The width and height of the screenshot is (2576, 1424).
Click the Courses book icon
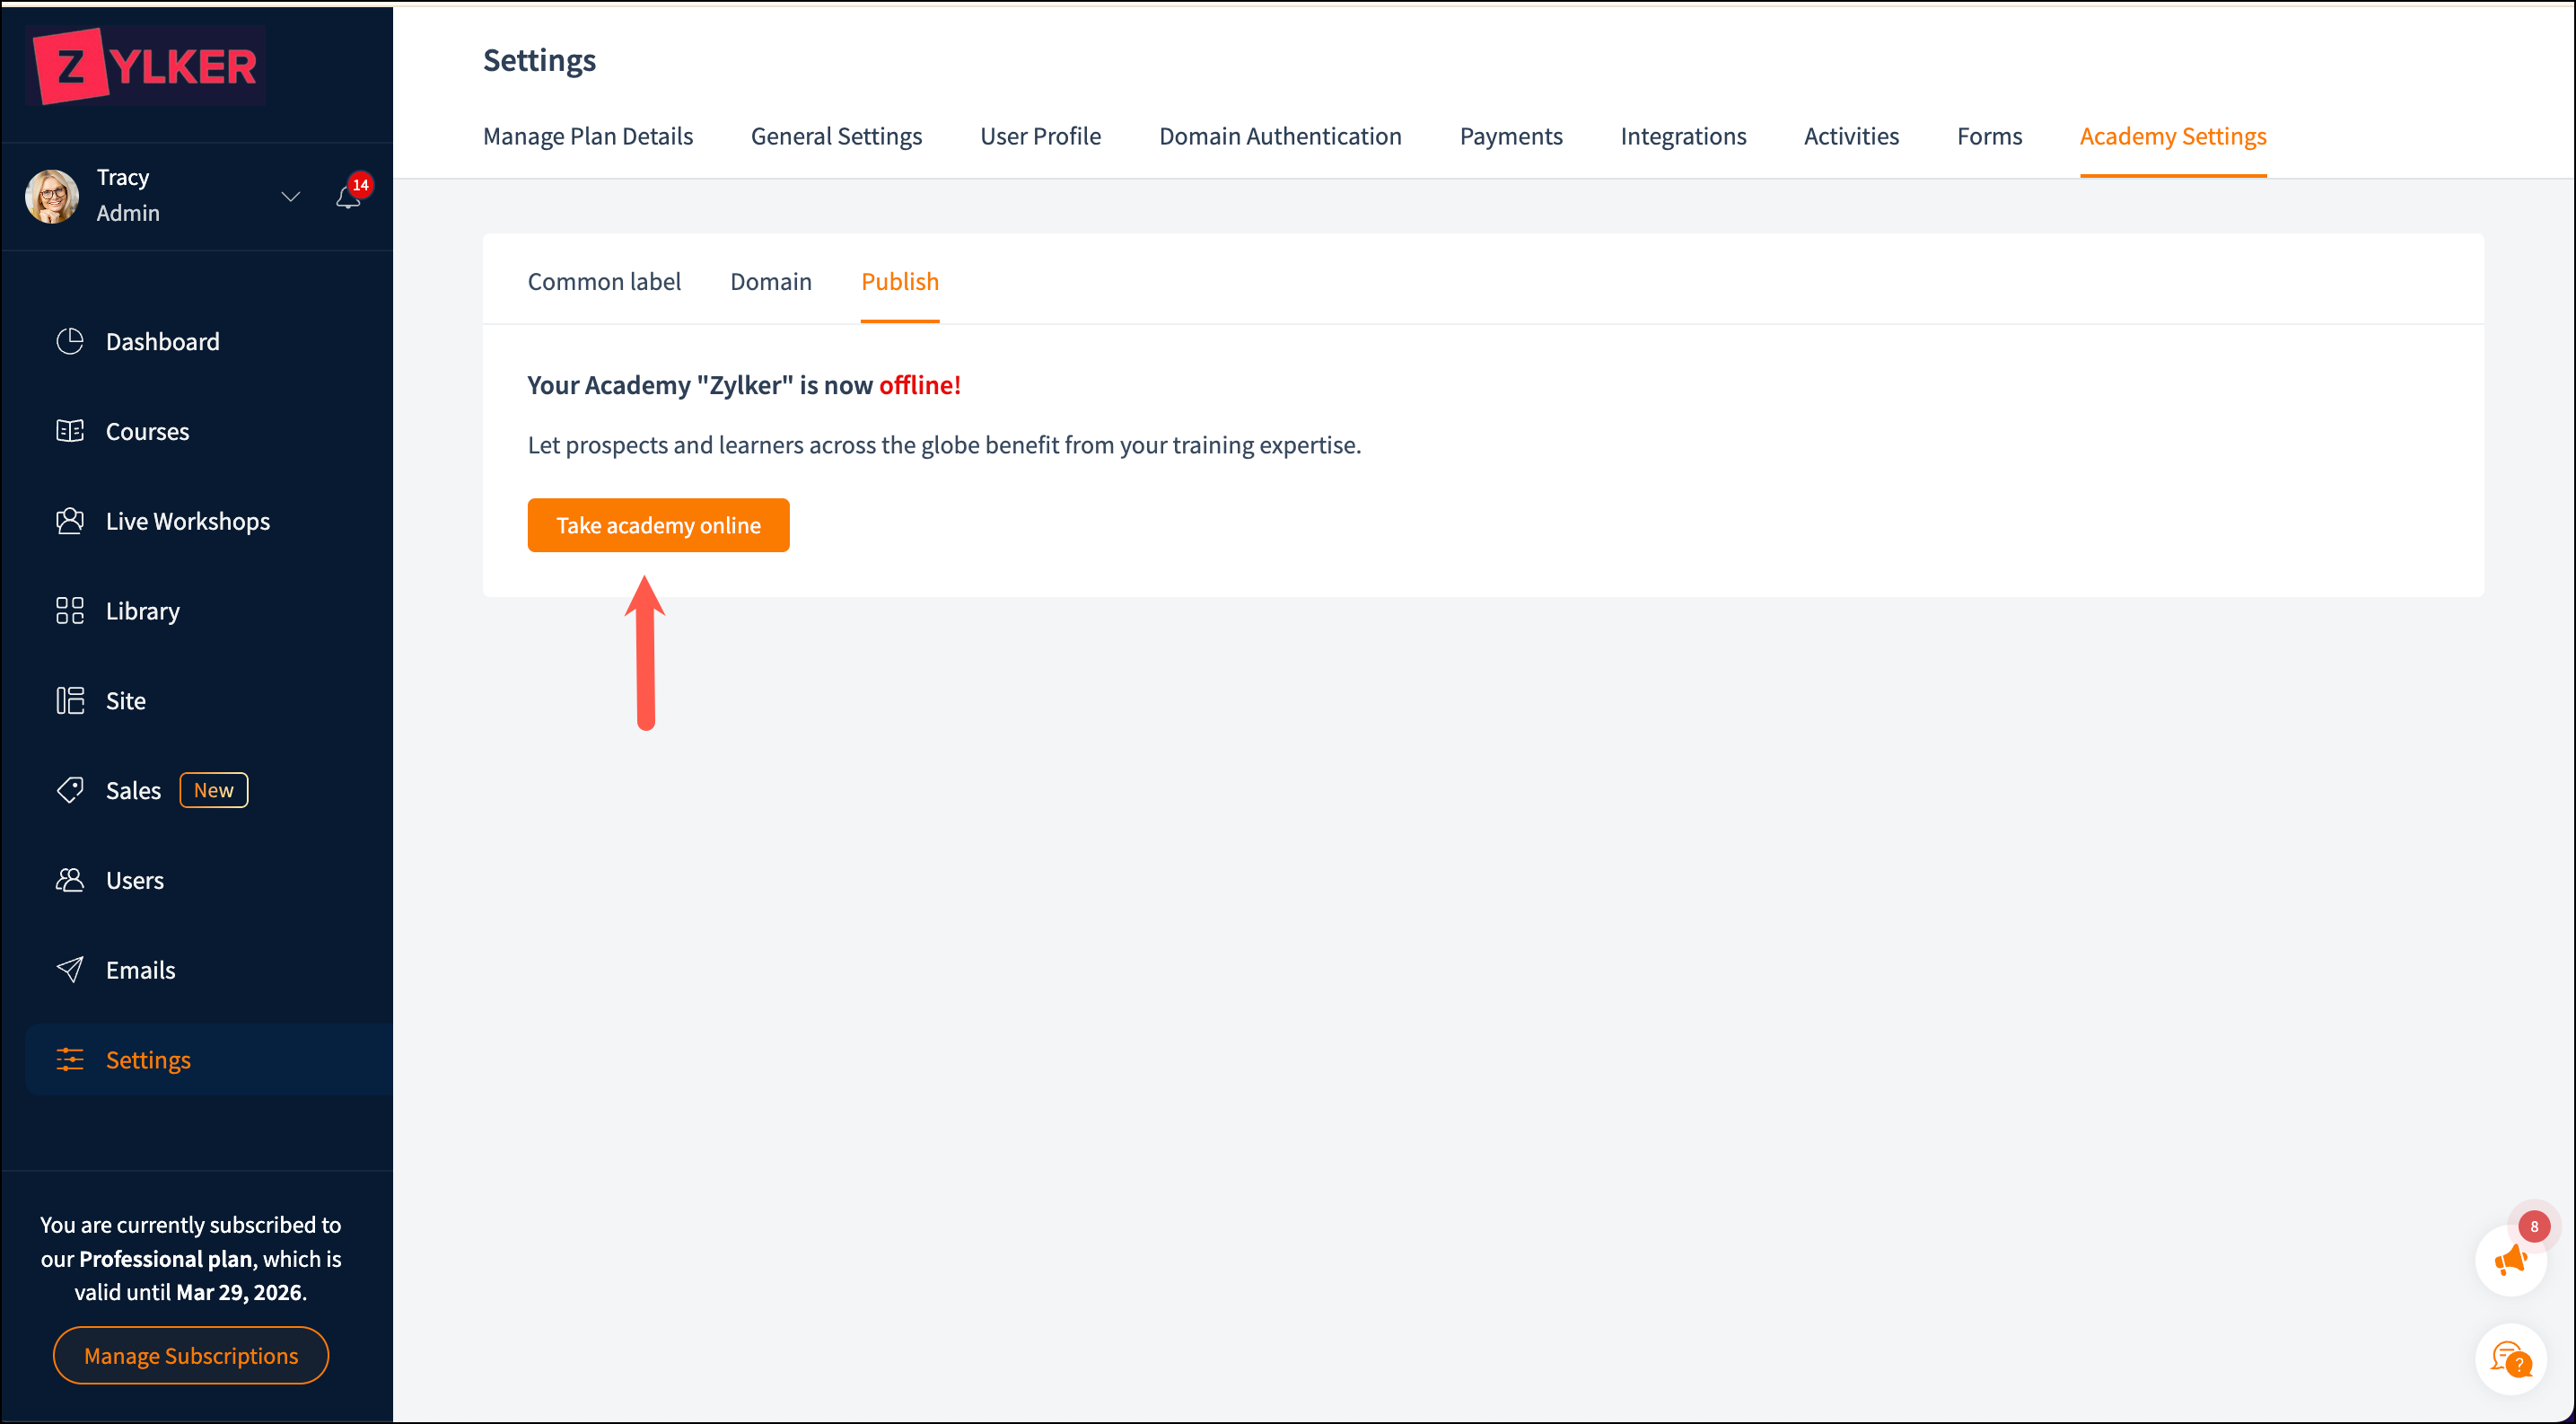click(70, 431)
